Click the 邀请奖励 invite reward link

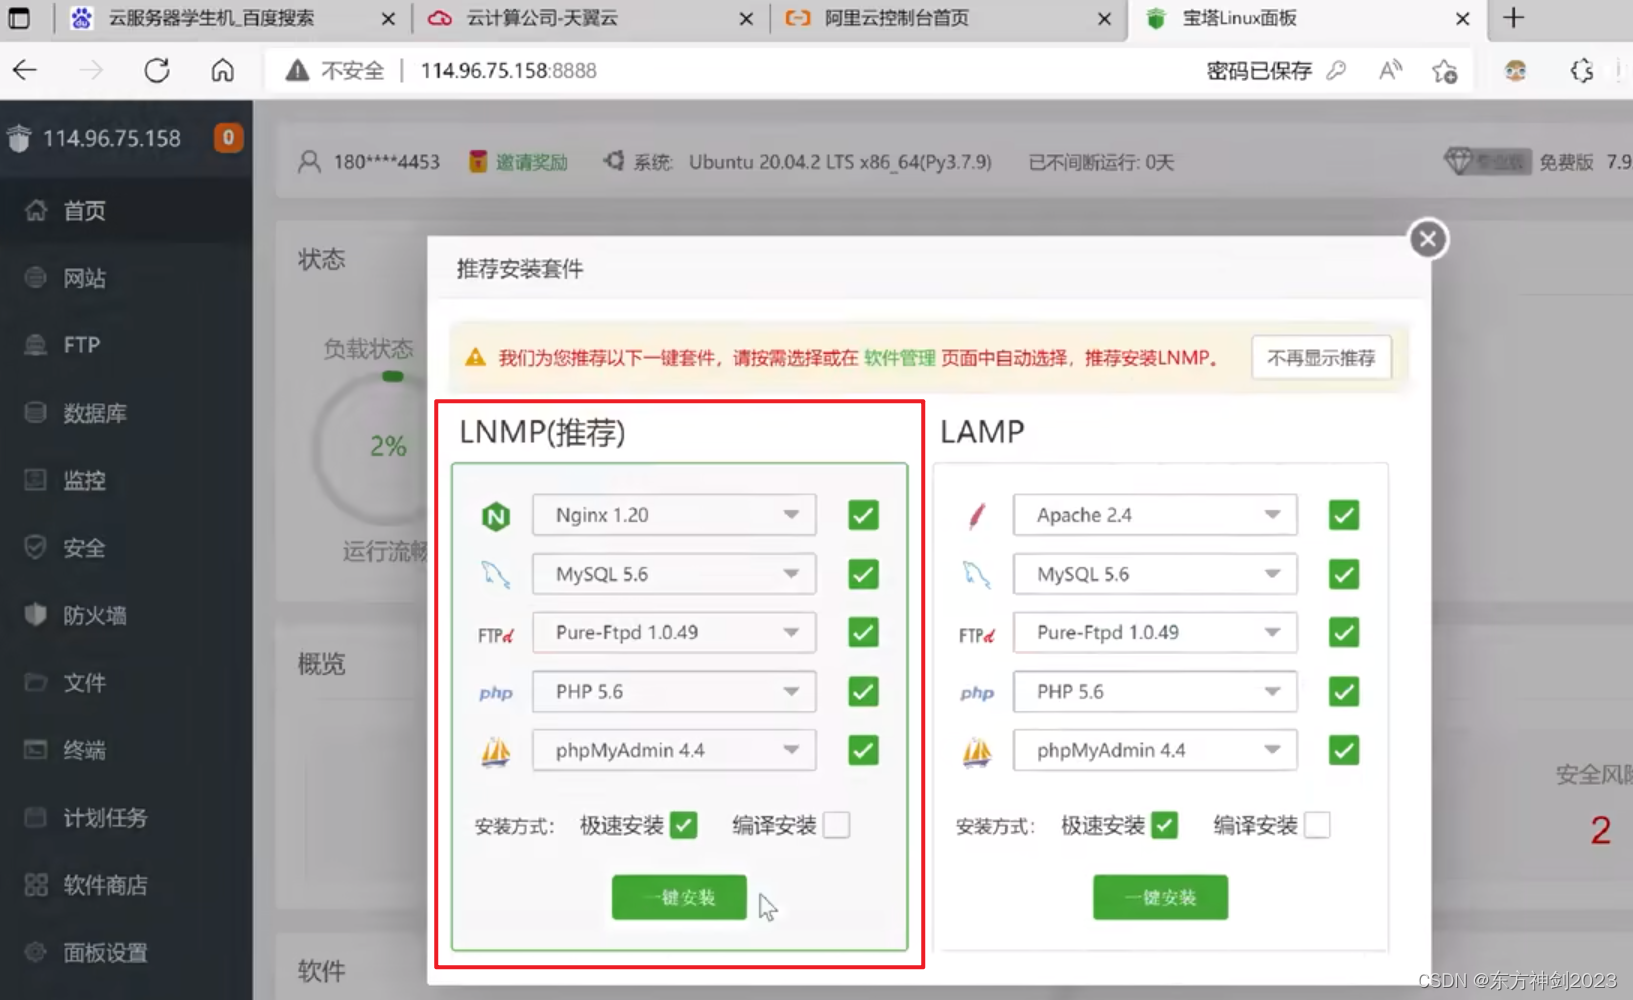531,162
